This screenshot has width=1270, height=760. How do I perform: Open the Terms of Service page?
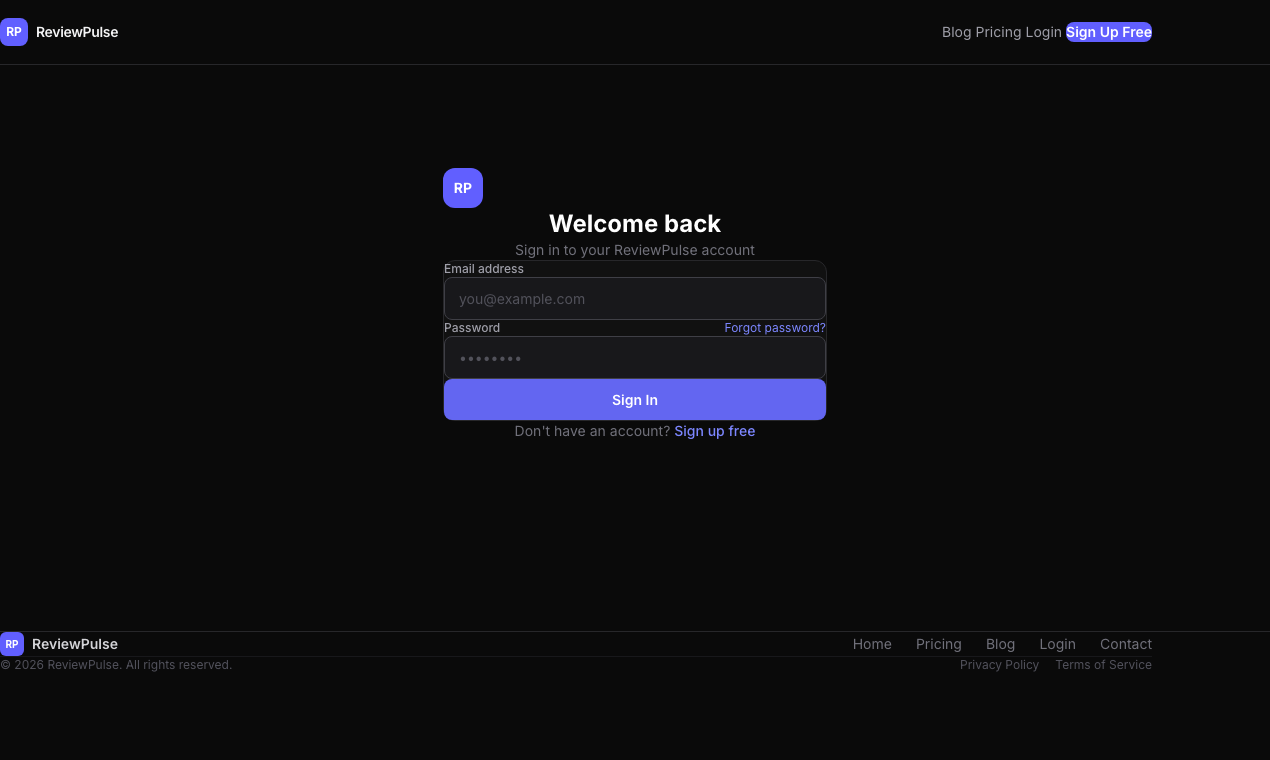[x=1103, y=664]
